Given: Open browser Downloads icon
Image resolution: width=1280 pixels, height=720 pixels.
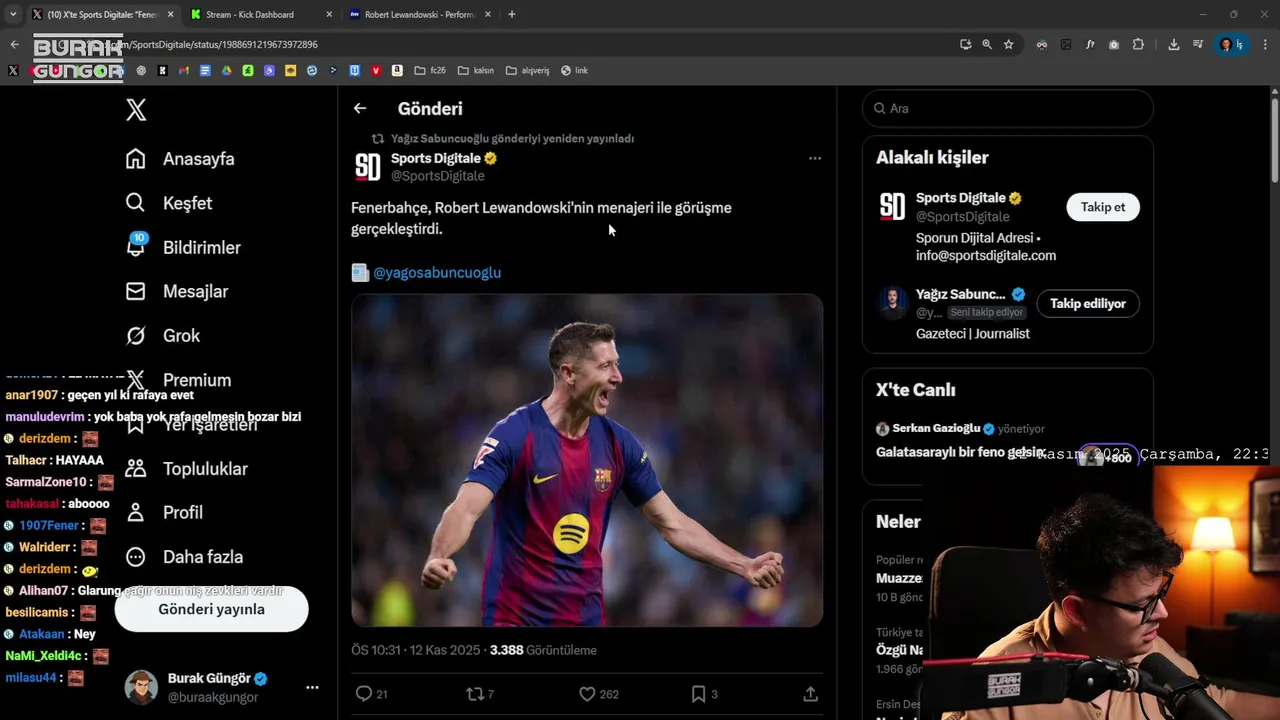Looking at the screenshot, I should pos(1174,45).
